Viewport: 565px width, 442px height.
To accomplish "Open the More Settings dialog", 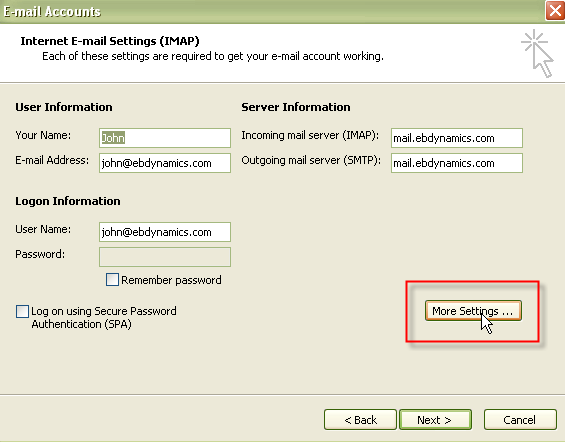I will (473, 311).
